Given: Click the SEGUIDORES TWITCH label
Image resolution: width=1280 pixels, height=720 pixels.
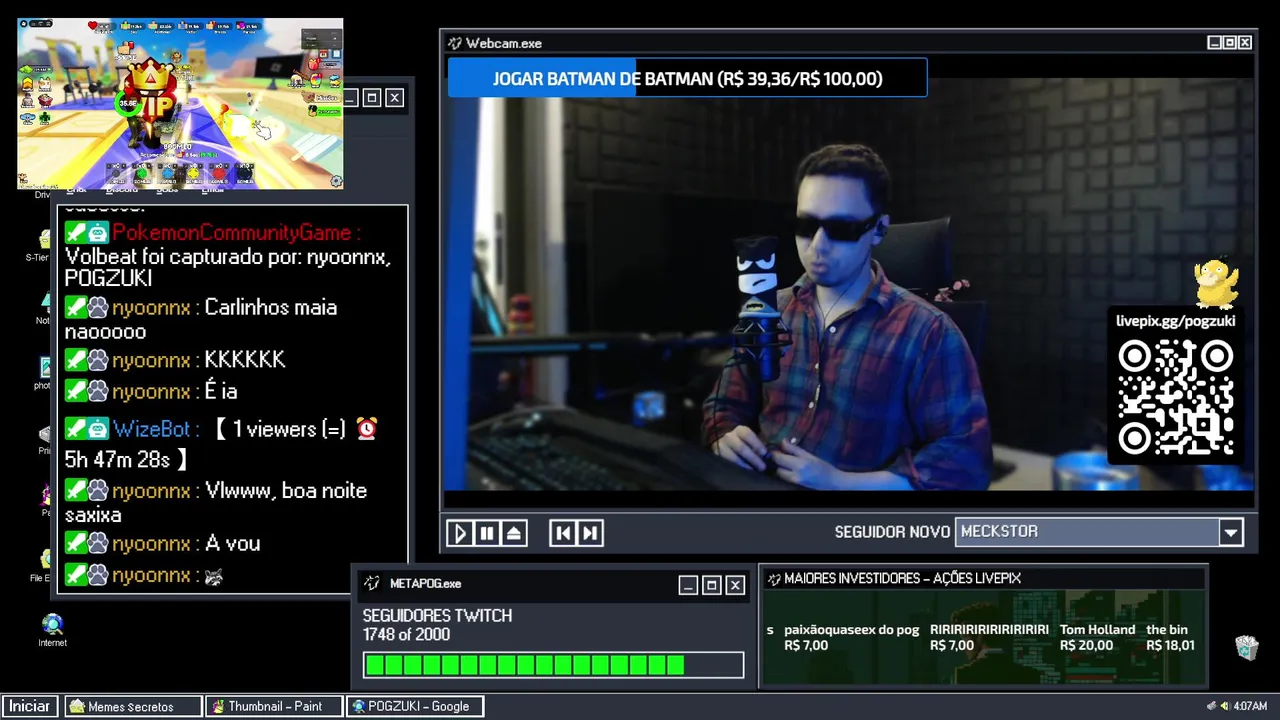Looking at the screenshot, I should tap(437, 616).
